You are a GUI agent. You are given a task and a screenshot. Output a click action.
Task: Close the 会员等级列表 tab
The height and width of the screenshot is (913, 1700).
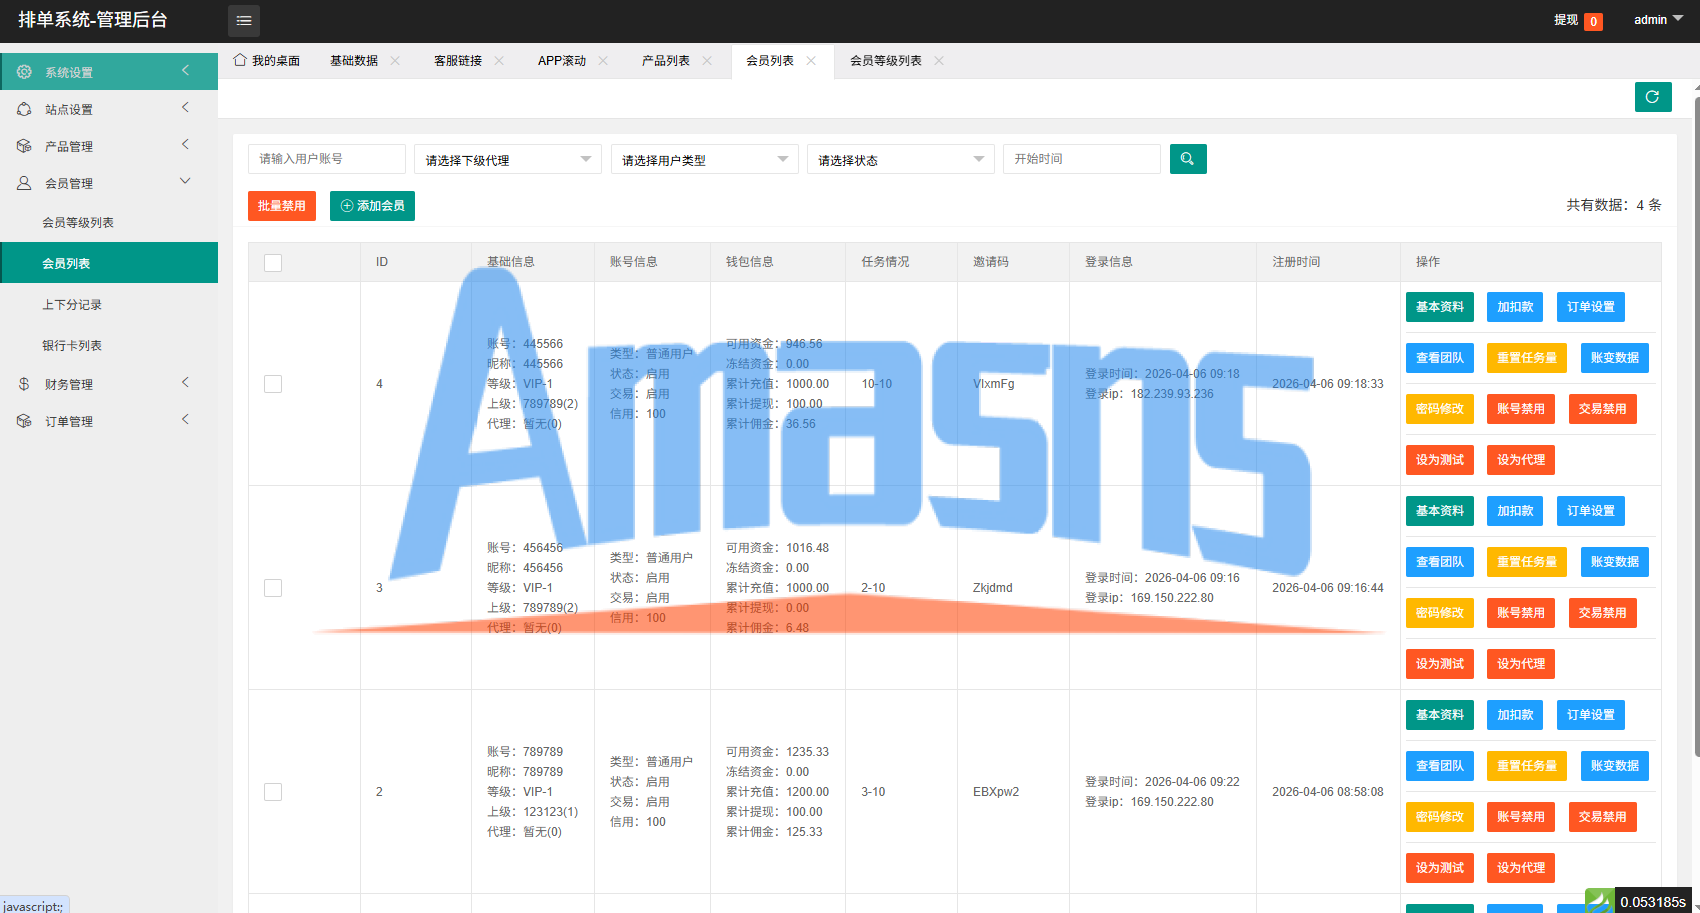(x=939, y=61)
